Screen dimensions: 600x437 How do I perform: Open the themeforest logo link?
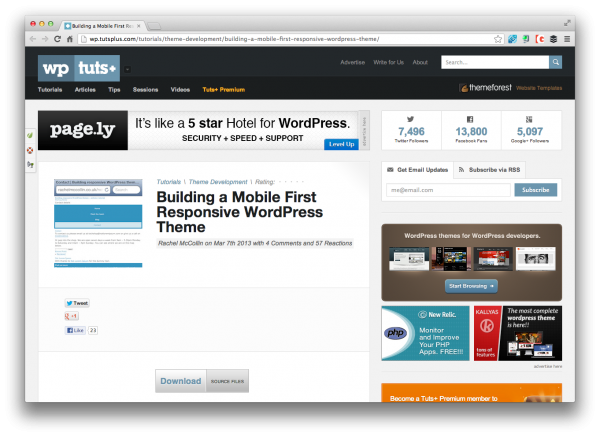pyautogui.click(x=485, y=88)
